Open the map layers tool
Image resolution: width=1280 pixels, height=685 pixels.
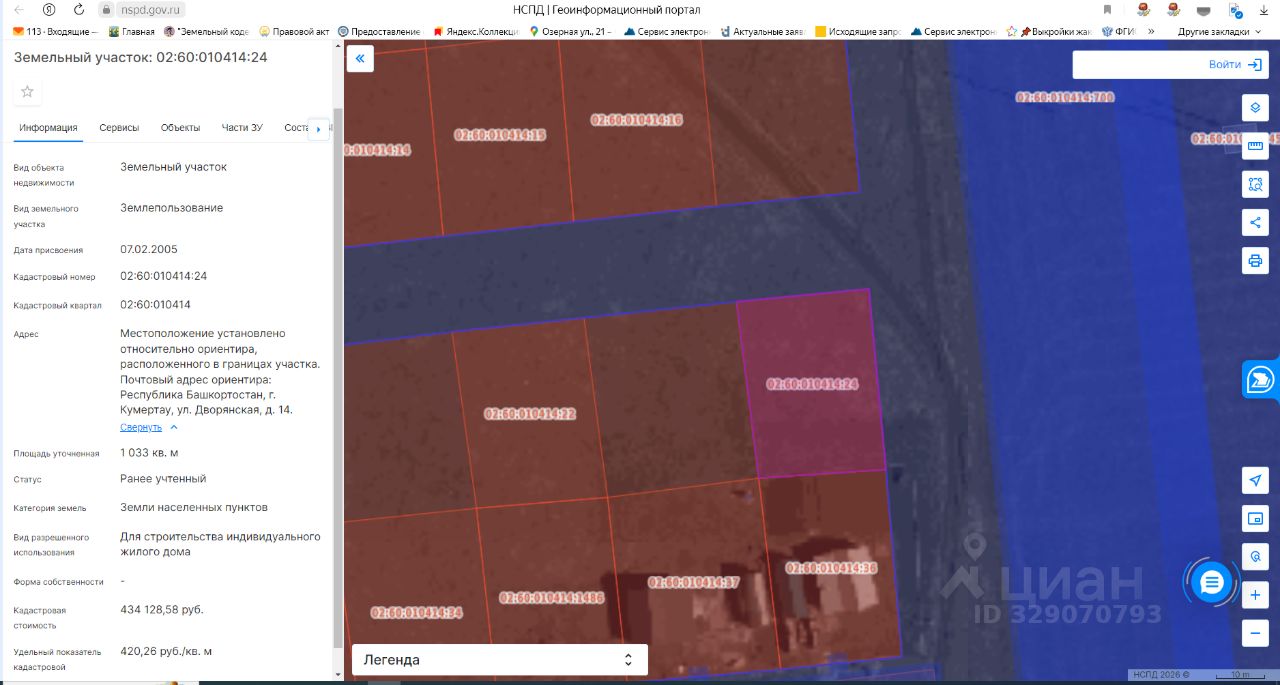point(1255,107)
